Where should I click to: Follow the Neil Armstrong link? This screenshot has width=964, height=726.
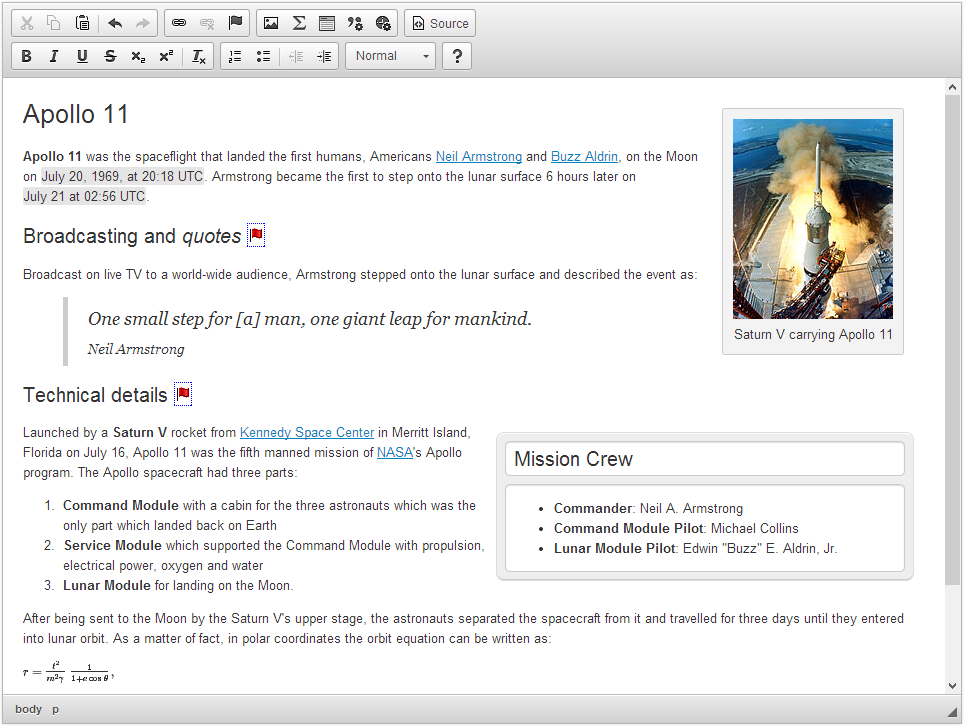pyautogui.click(x=479, y=157)
